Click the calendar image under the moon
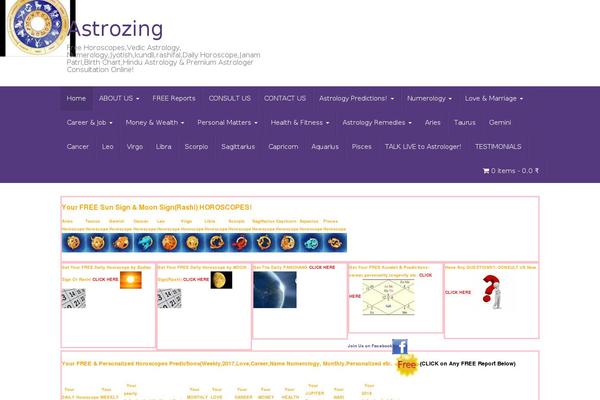This screenshot has width=600, height=400. (x=170, y=298)
